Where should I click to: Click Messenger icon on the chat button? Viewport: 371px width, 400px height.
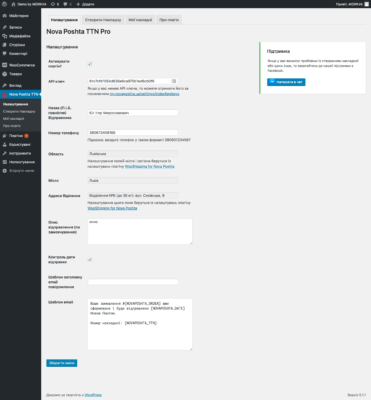[272, 82]
